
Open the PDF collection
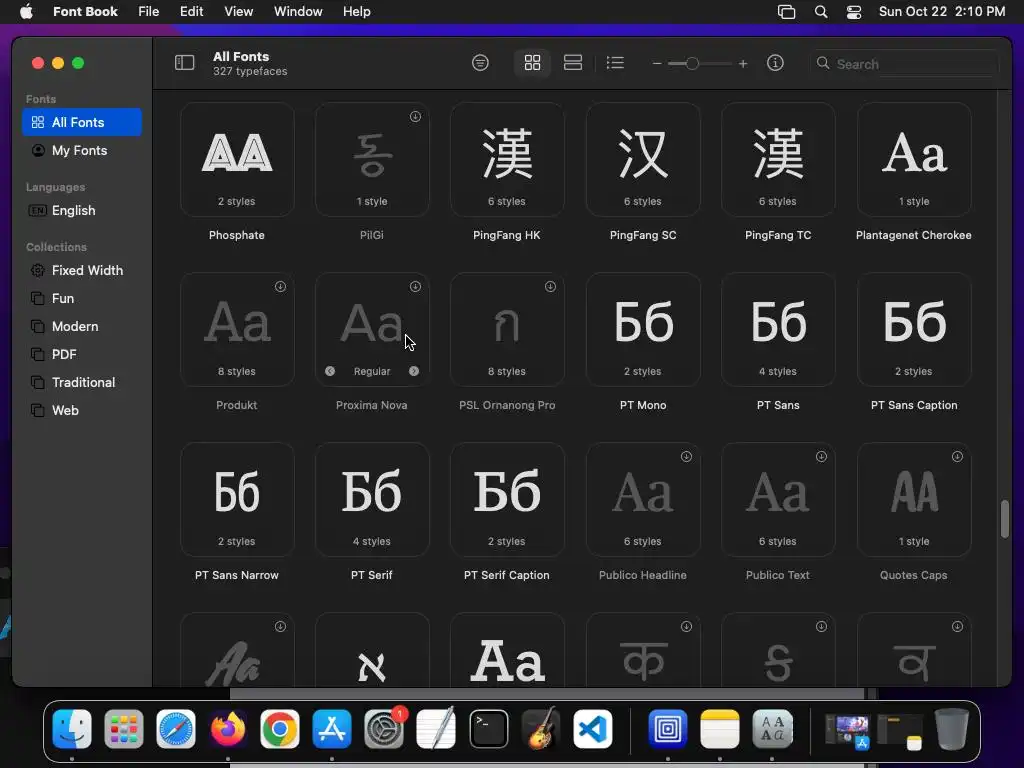click(x=82, y=355)
